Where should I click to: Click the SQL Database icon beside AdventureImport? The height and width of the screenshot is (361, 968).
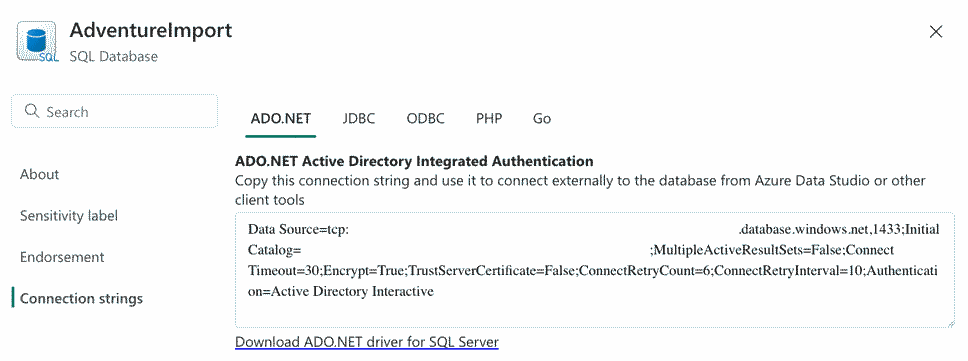pyautogui.click(x=36, y=41)
